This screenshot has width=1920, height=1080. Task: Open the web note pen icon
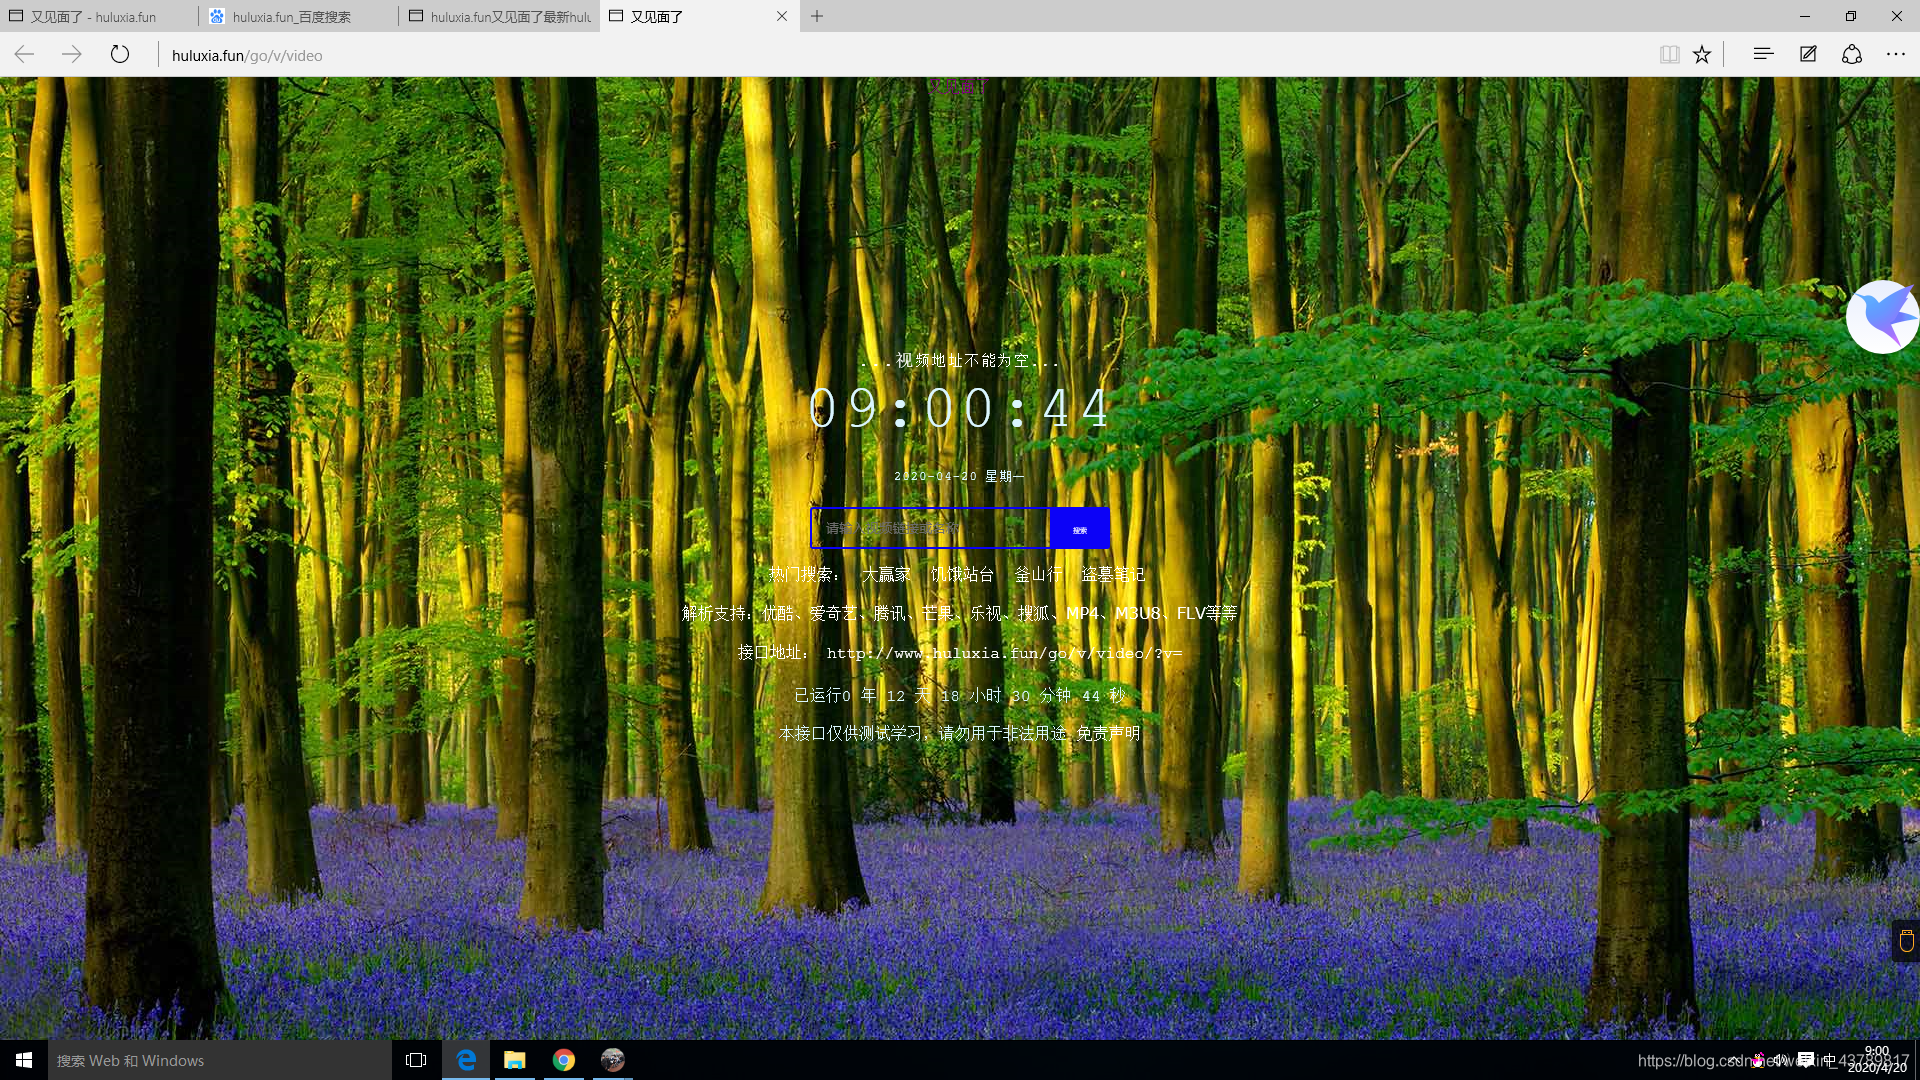1808,55
